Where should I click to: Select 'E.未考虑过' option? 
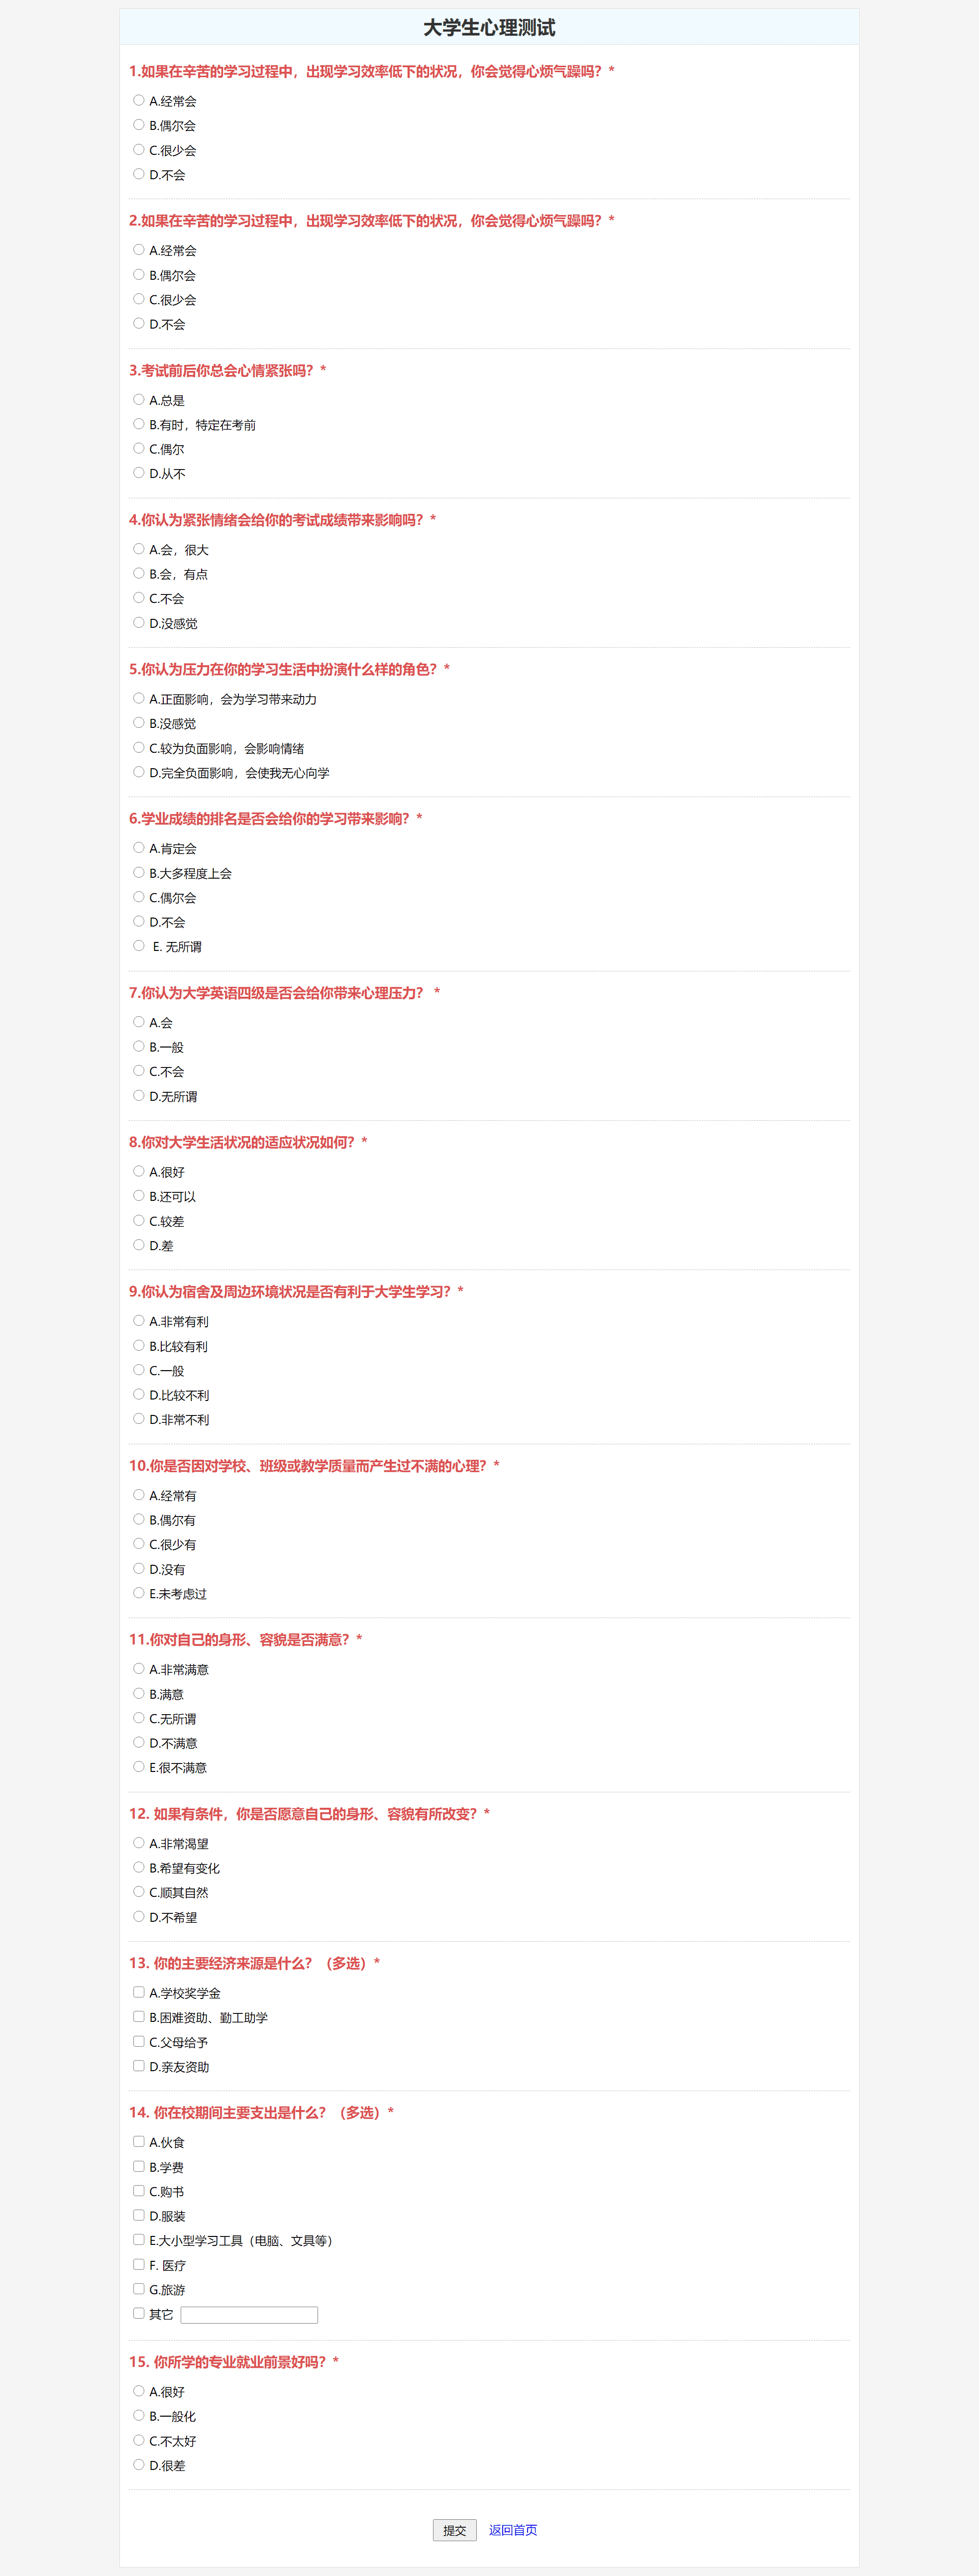pyautogui.click(x=139, y=1593)
